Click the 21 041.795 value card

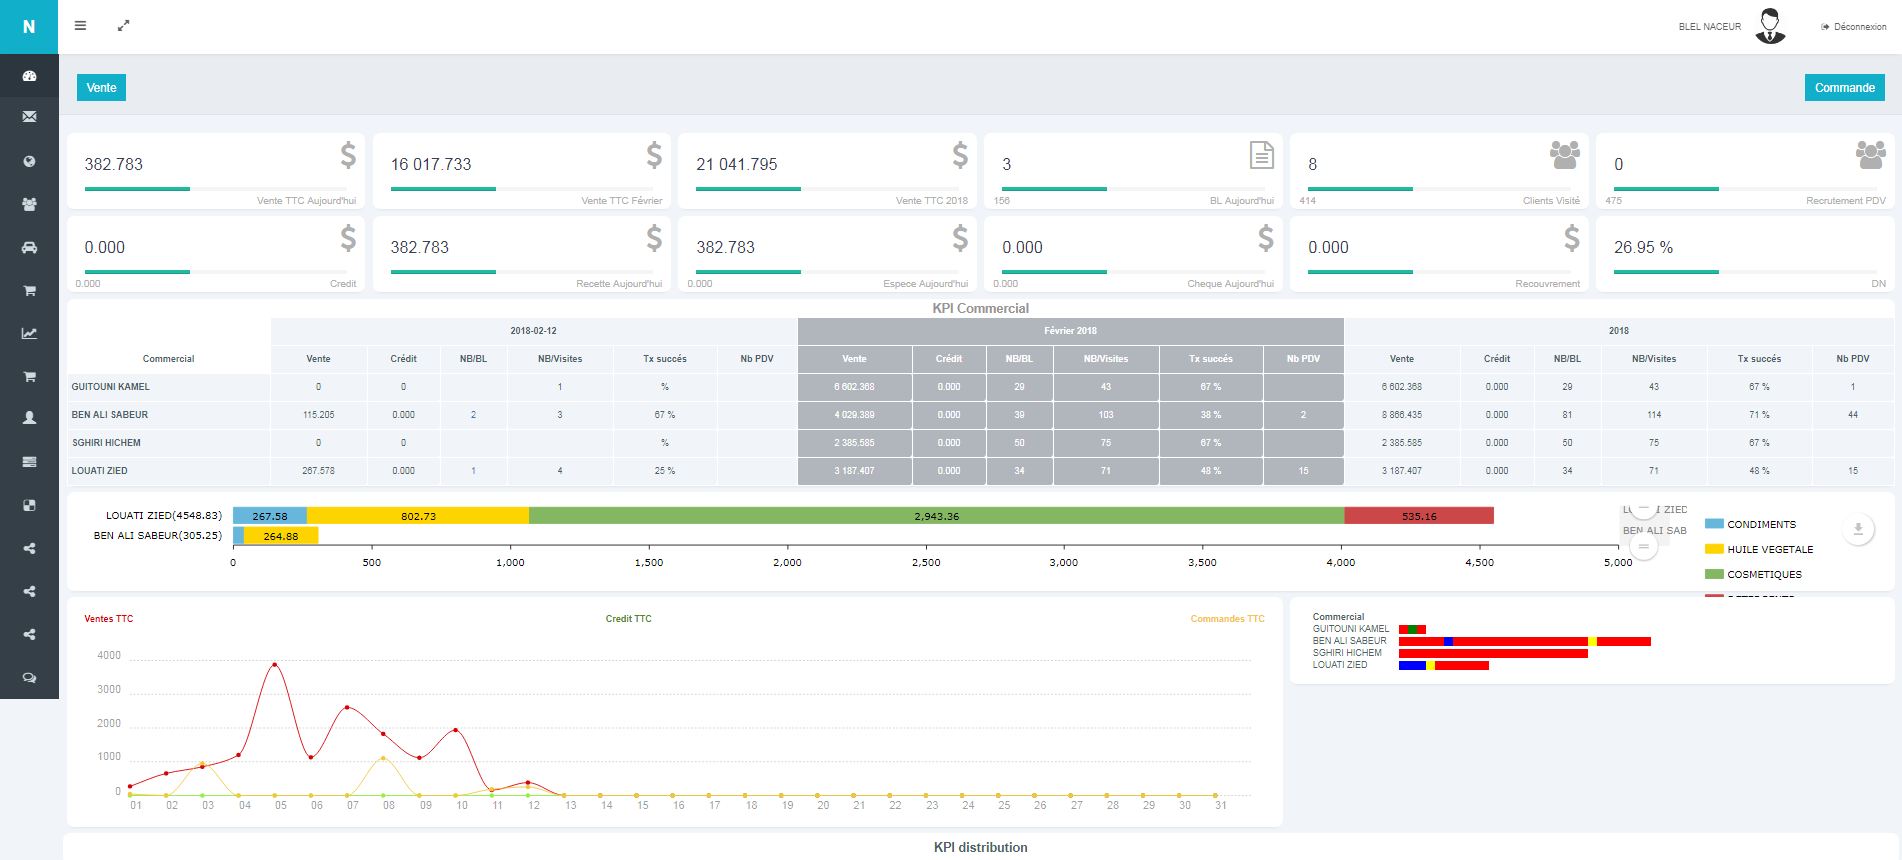[827, 171]
